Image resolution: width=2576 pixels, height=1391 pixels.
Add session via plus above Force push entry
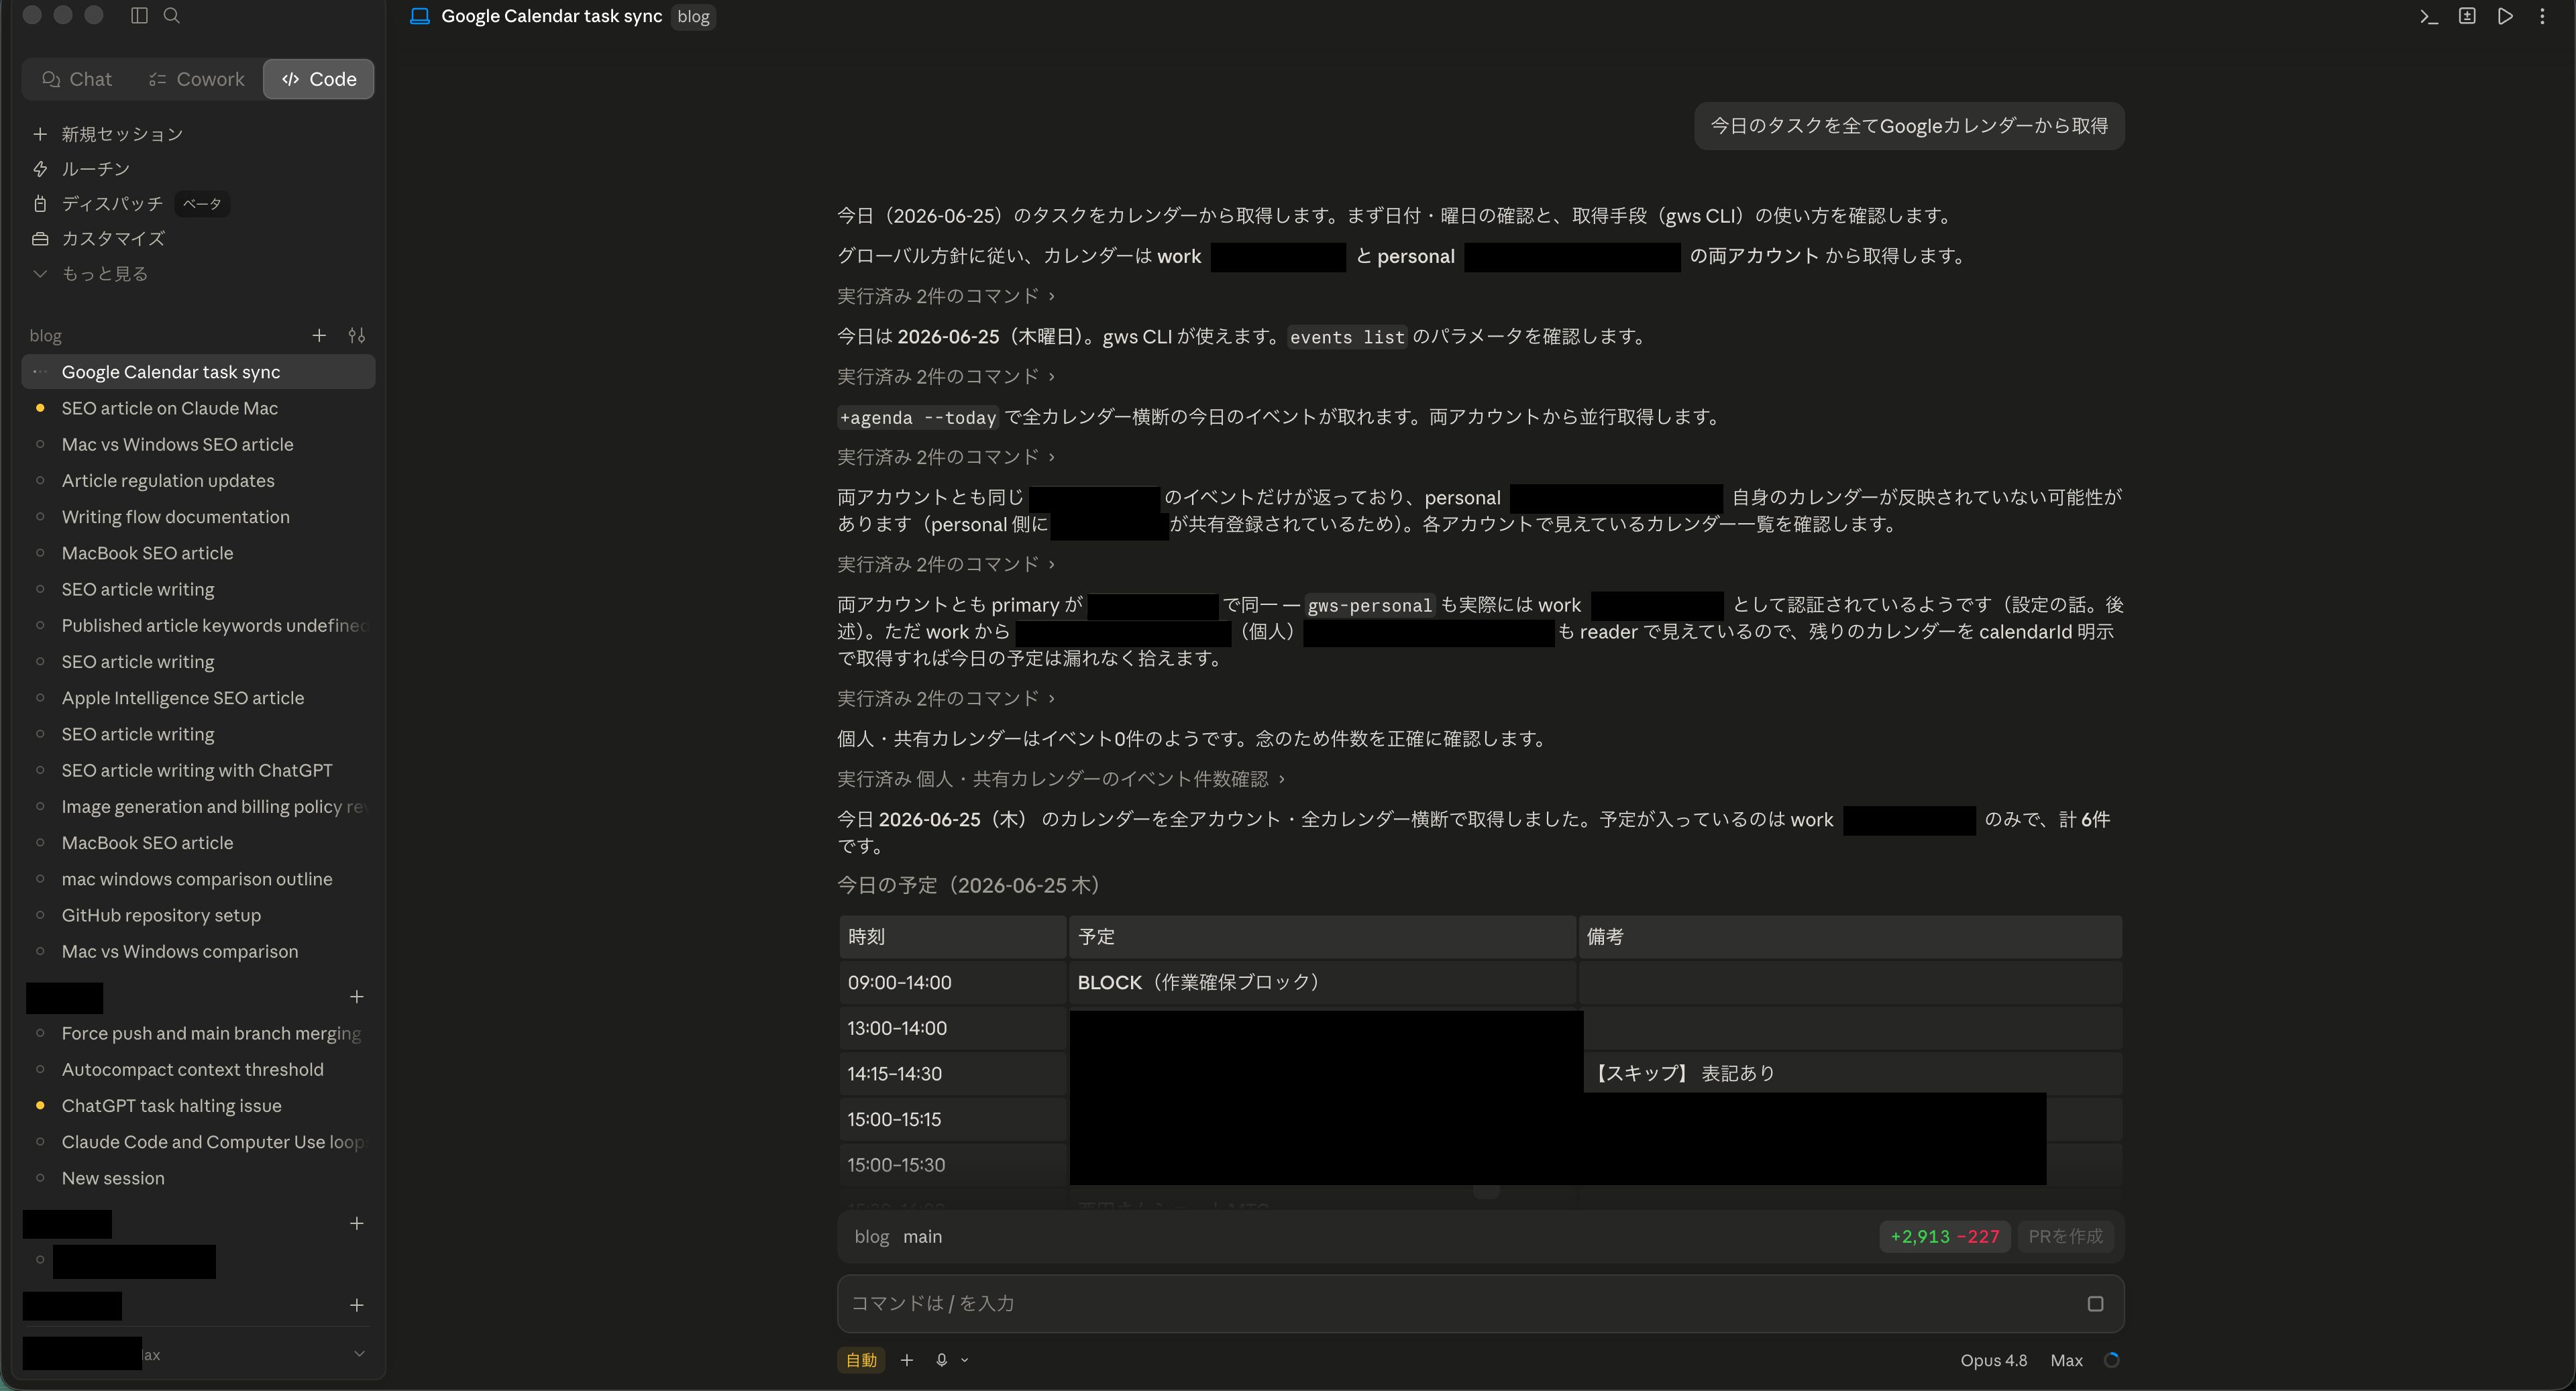pos(356,997)
